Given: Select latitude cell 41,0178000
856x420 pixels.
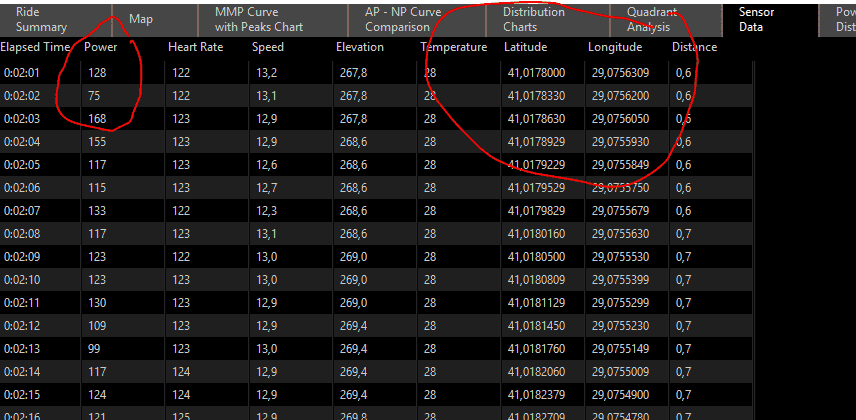Looking at the screenshot, I should point(536,72).
